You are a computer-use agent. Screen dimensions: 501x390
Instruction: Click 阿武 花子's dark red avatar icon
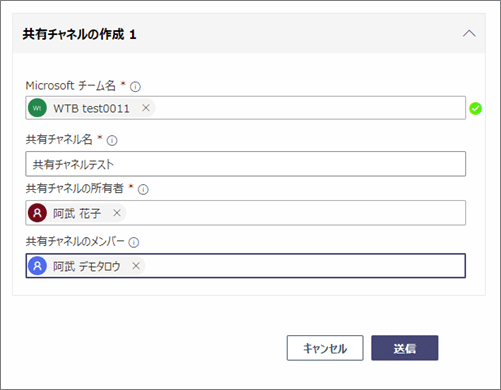pos(37,213)
